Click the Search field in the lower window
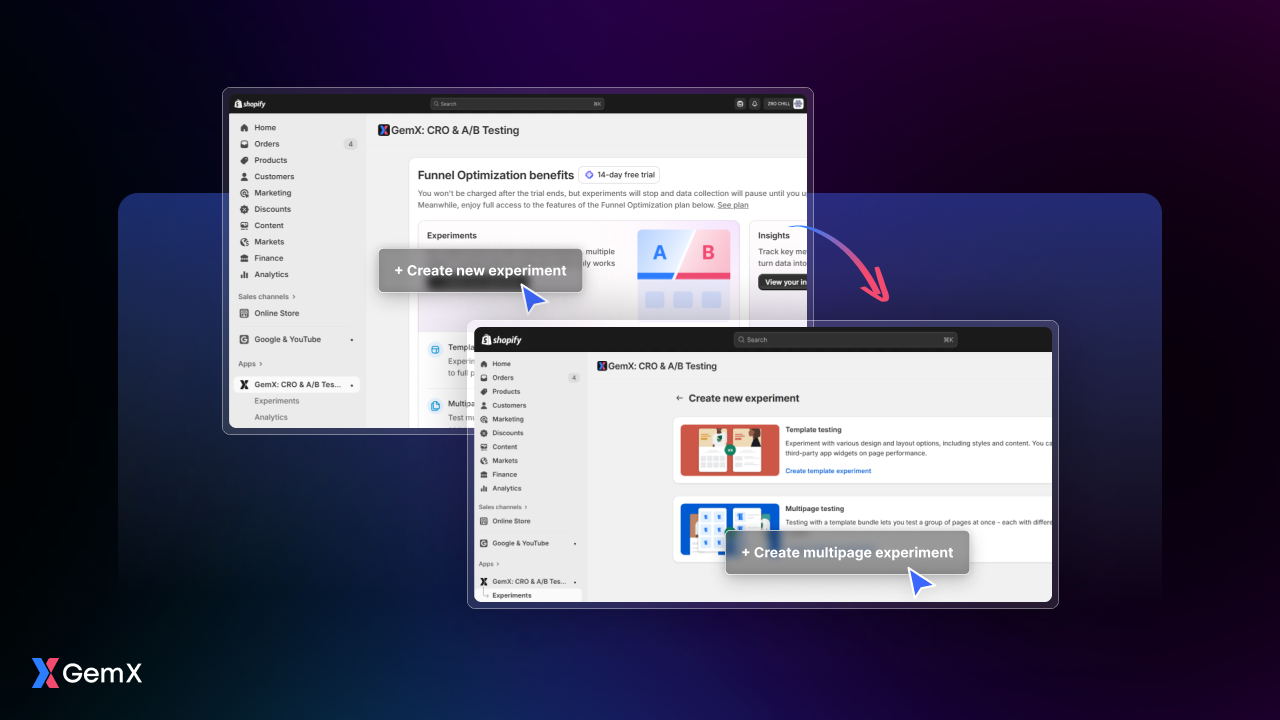 pyautogui.click(x=845, y=340)
